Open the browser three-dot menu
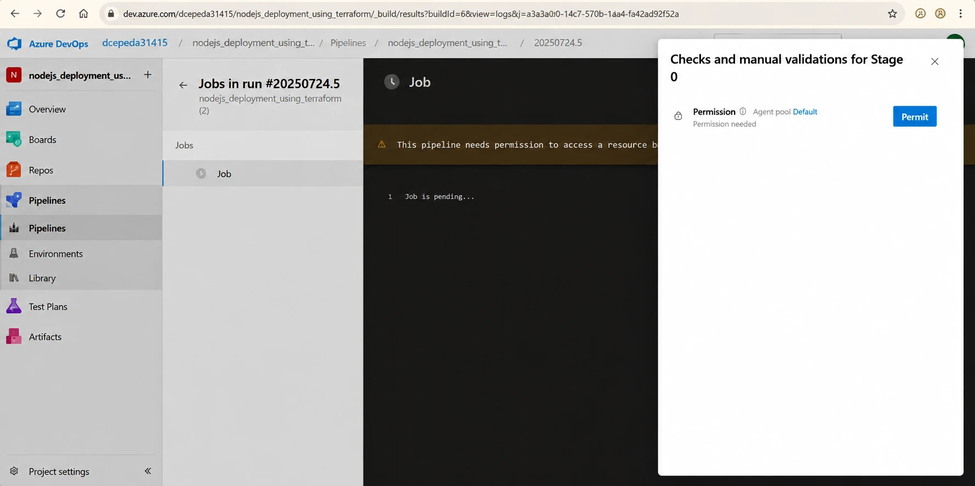975x486 pixels. pyautogui.click(x=961, y=13)
